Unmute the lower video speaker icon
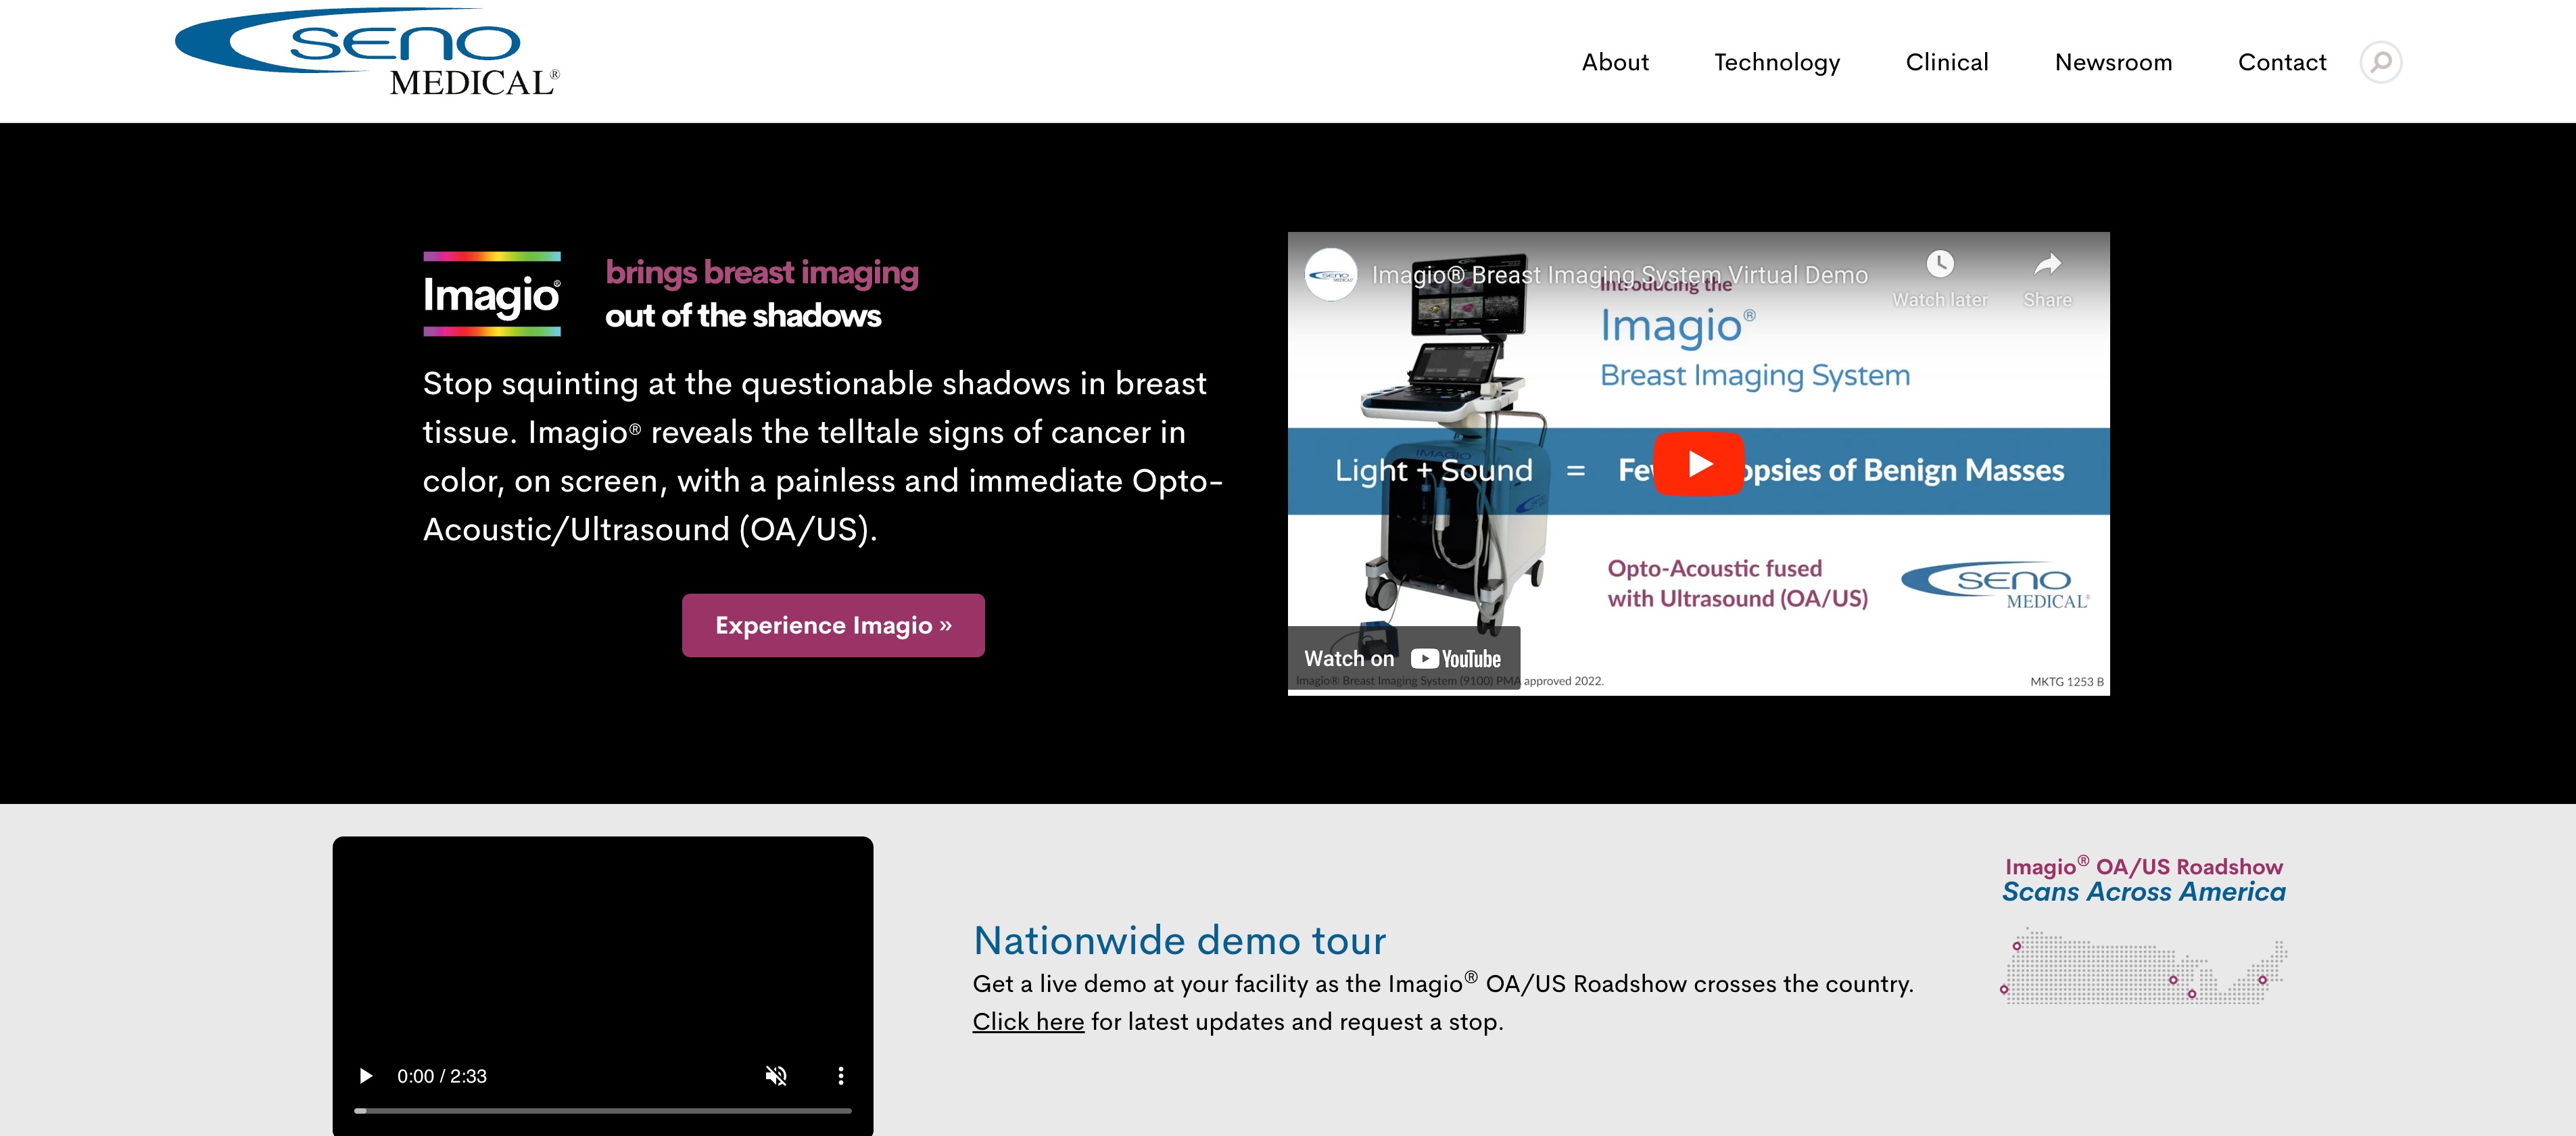 click(776, 1076)
